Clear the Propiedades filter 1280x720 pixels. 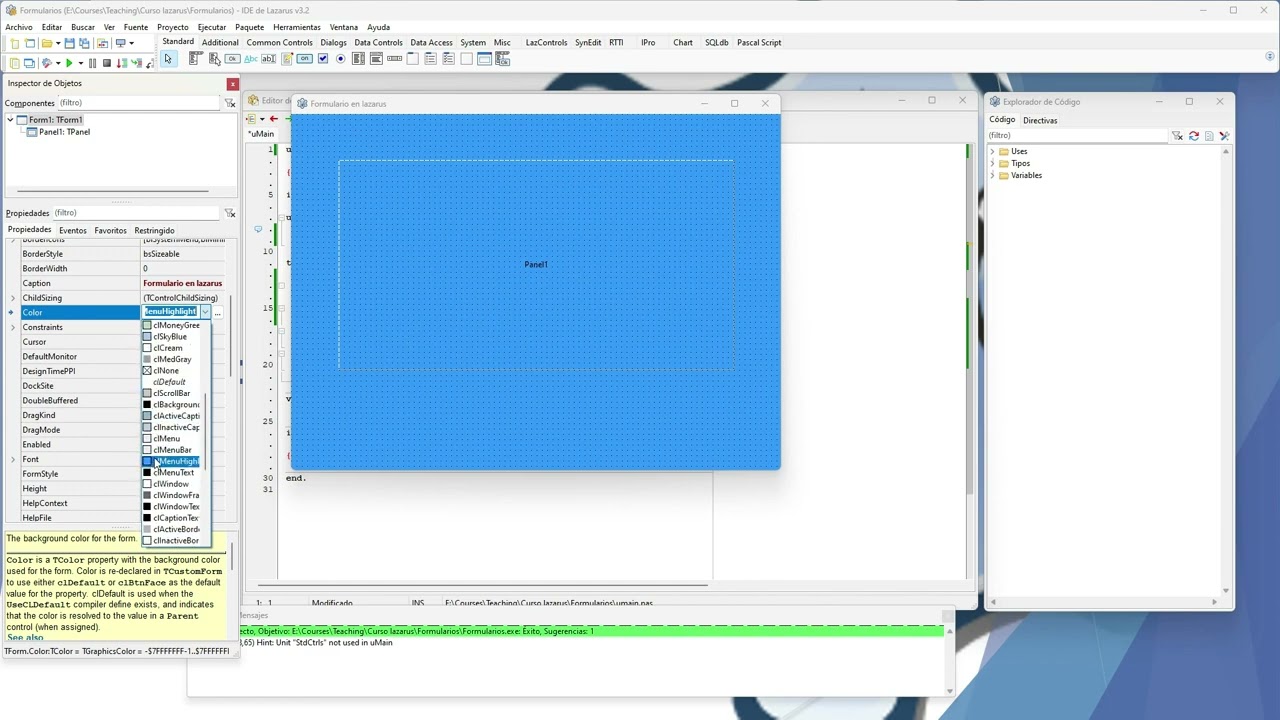[x=230, y=213]
